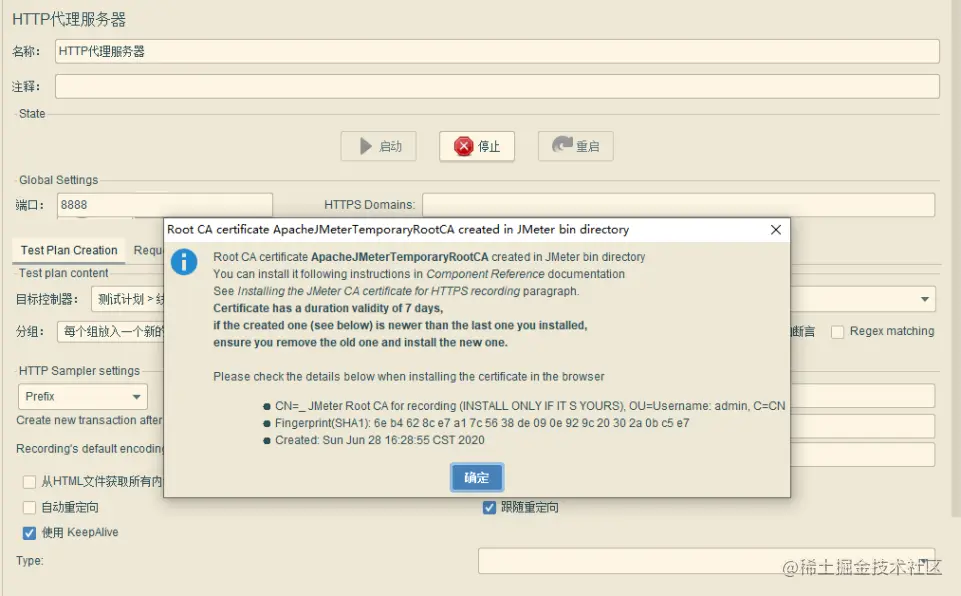The width and height of the screenshot is (961, 596).
Task: Click the 端口 port field showing 8888
Action: (165, 205)
